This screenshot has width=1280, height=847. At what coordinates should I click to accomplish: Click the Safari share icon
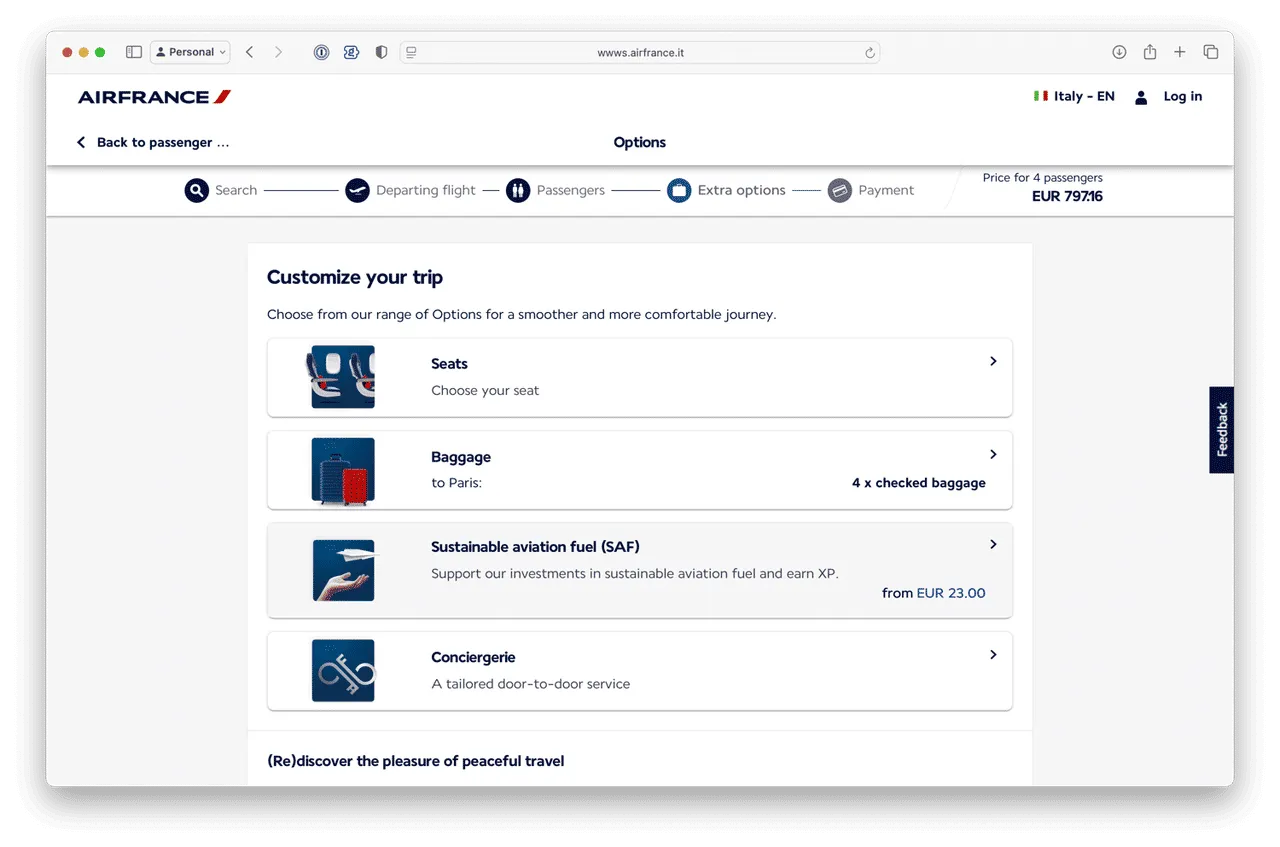pyautogui.click(x=1150, y=52)
